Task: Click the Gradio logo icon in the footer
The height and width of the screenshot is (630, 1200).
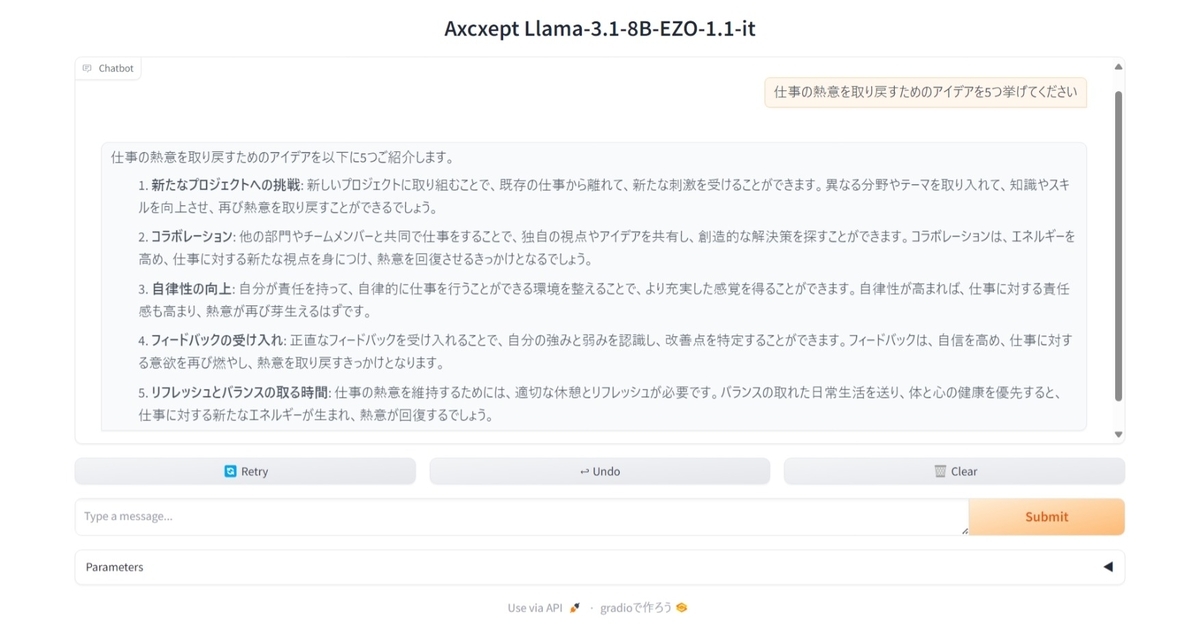Action: click(682, 608)
